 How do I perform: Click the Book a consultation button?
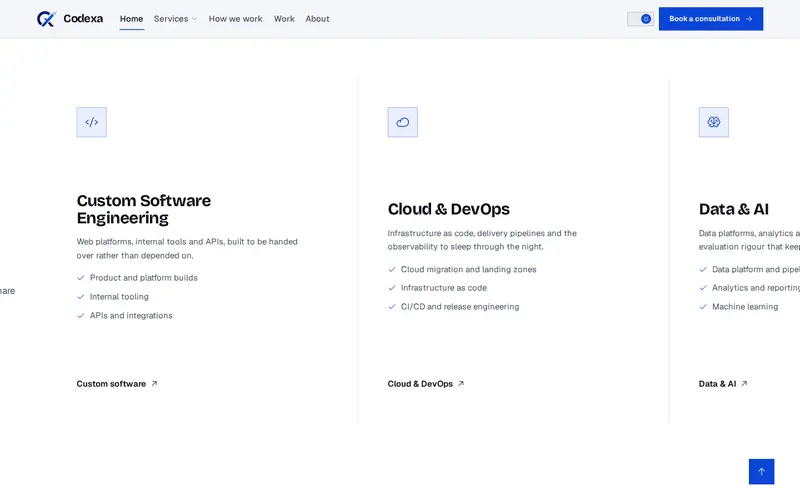click(711, 19)
